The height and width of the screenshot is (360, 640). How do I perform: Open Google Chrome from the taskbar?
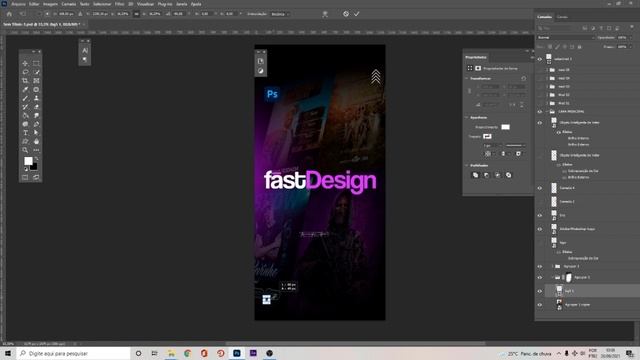coord(187,353)
